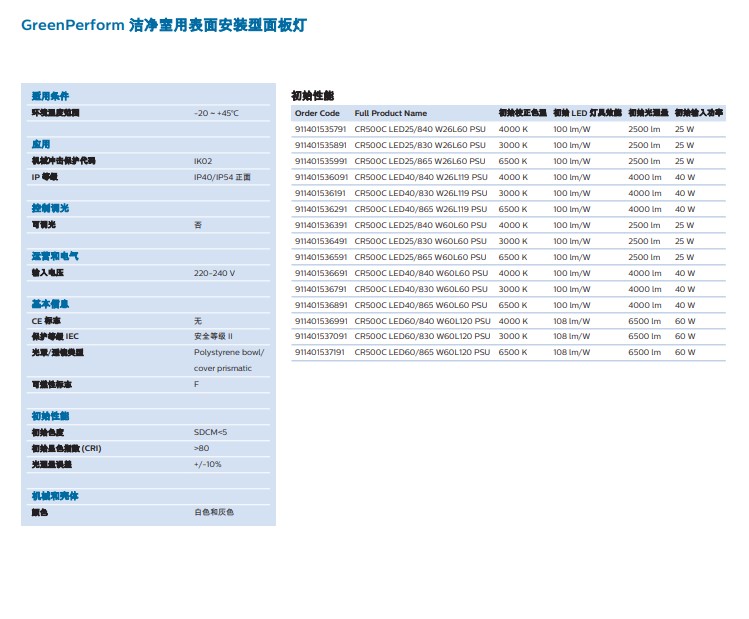Click order code 911401536291
Viewport: 749px width, 619px height.
point(321,209)
